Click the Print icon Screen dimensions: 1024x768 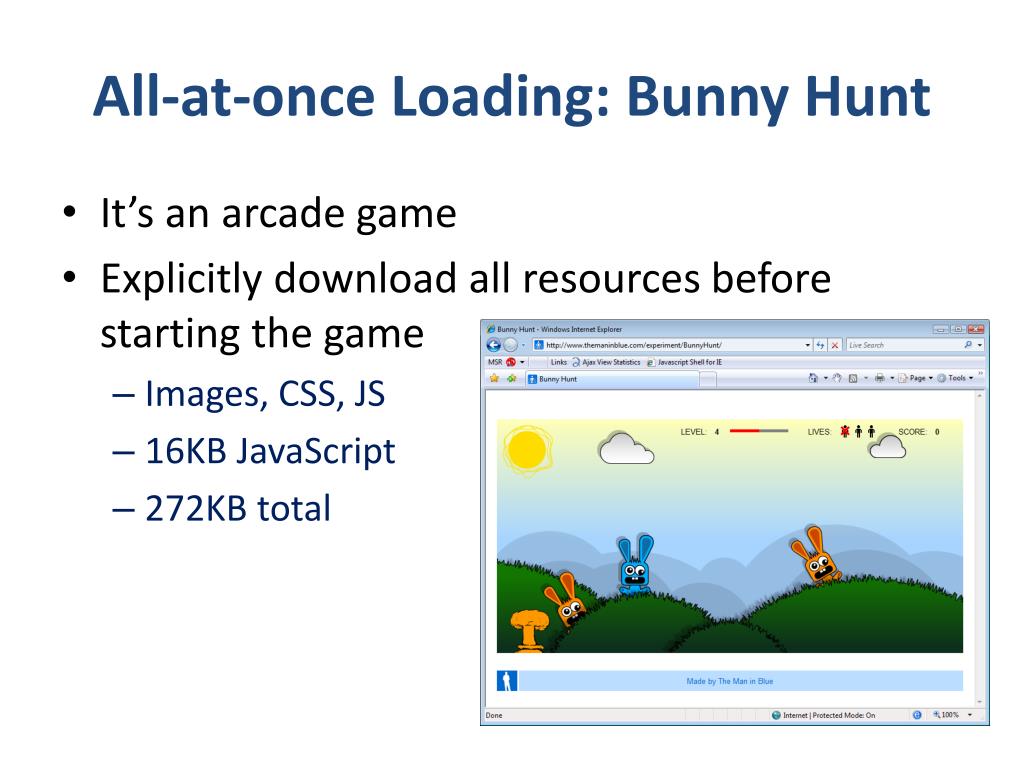pyautogui.click(x=880, y=378)
